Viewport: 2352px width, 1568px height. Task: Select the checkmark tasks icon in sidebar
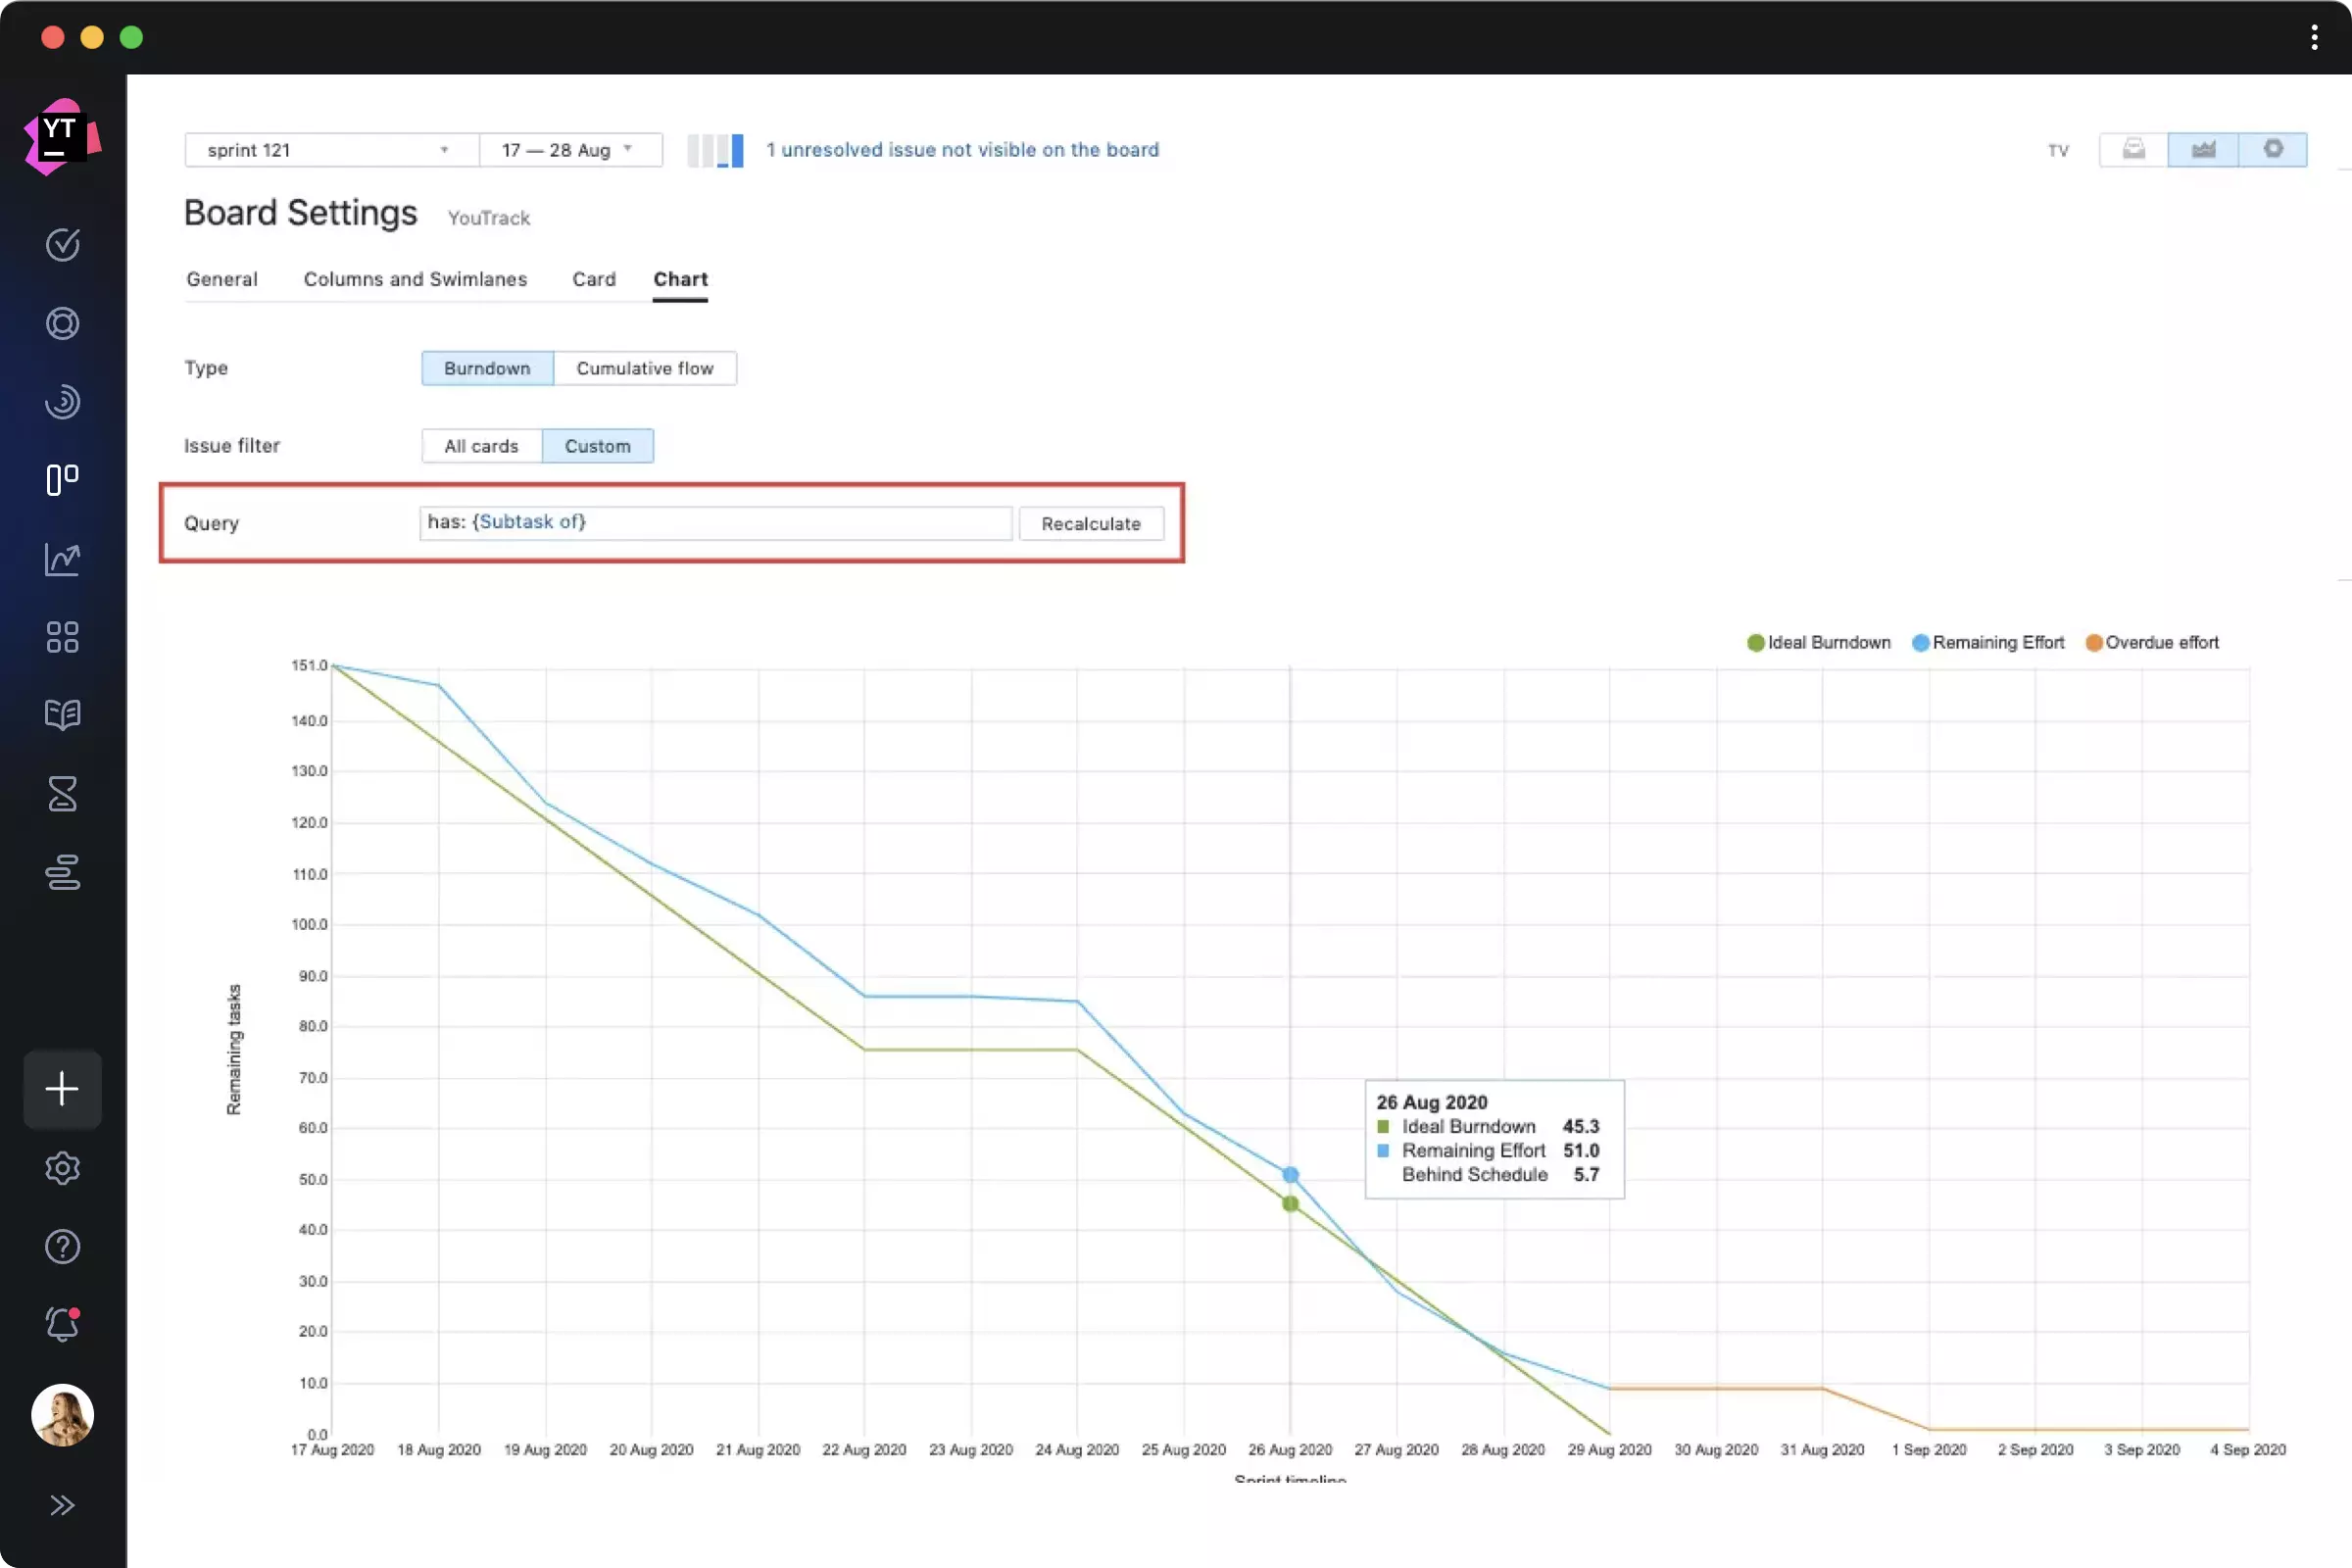click(x=63, y=245)
